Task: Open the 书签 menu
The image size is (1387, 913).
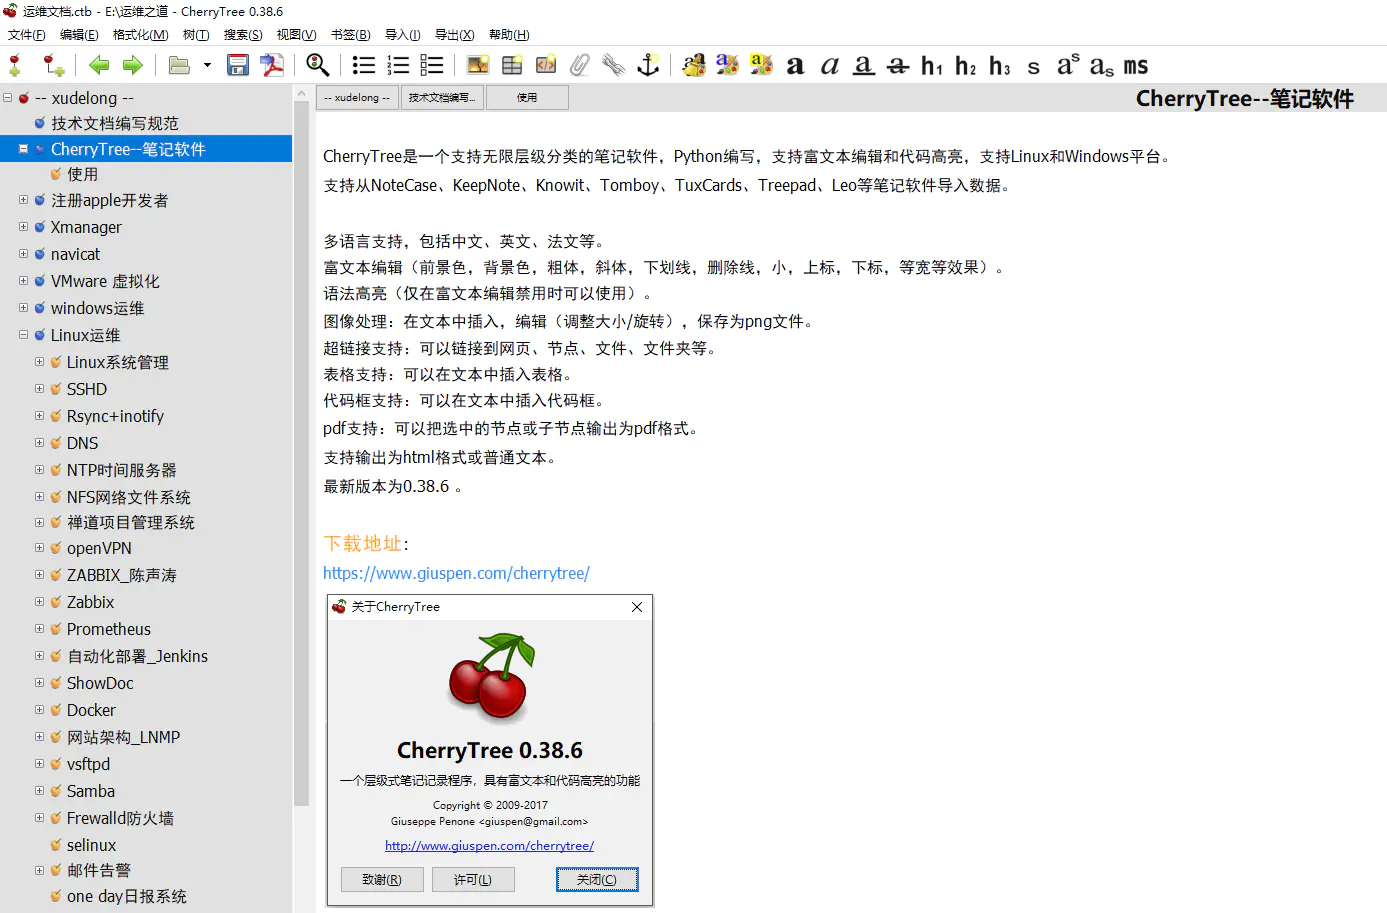Action: coord(350,34)
